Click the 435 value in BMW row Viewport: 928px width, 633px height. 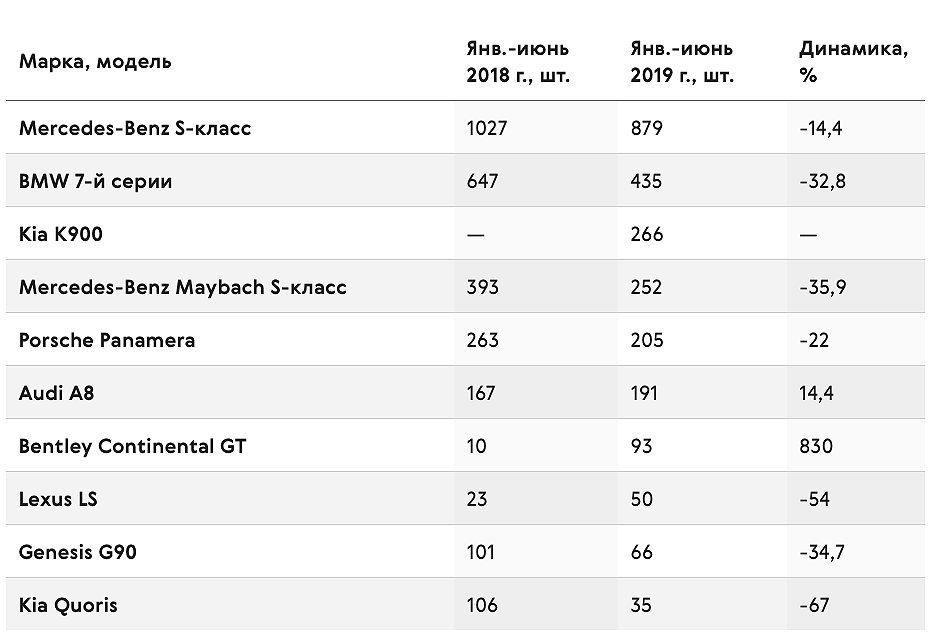(646, 181)
